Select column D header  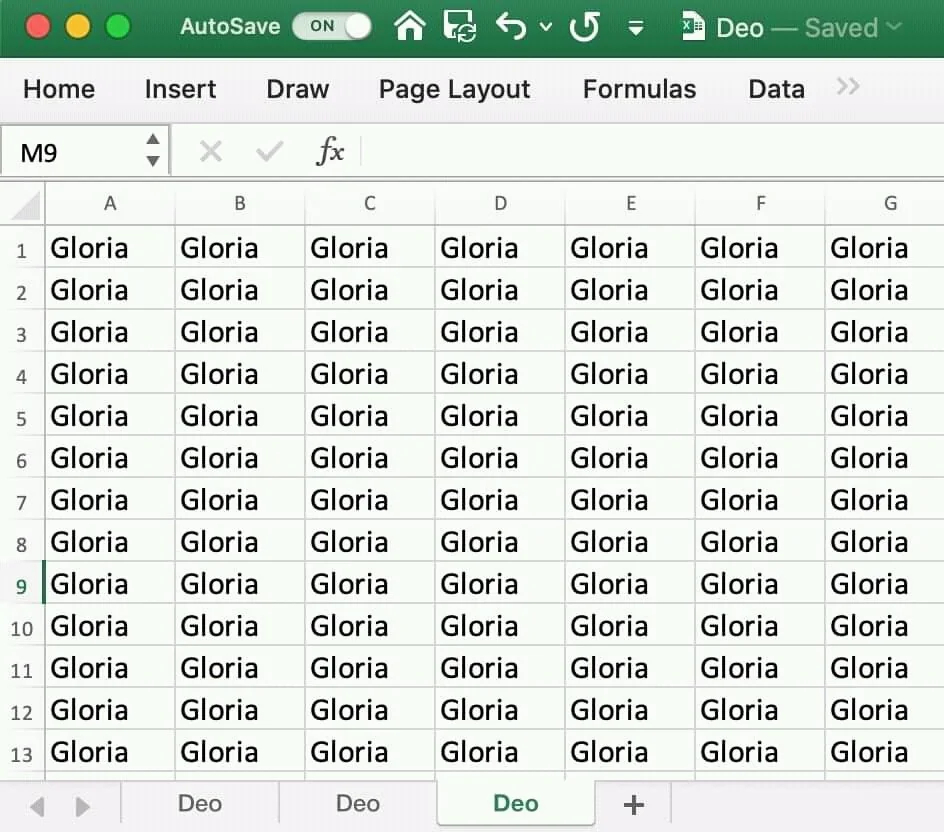[x=500, y=204]
